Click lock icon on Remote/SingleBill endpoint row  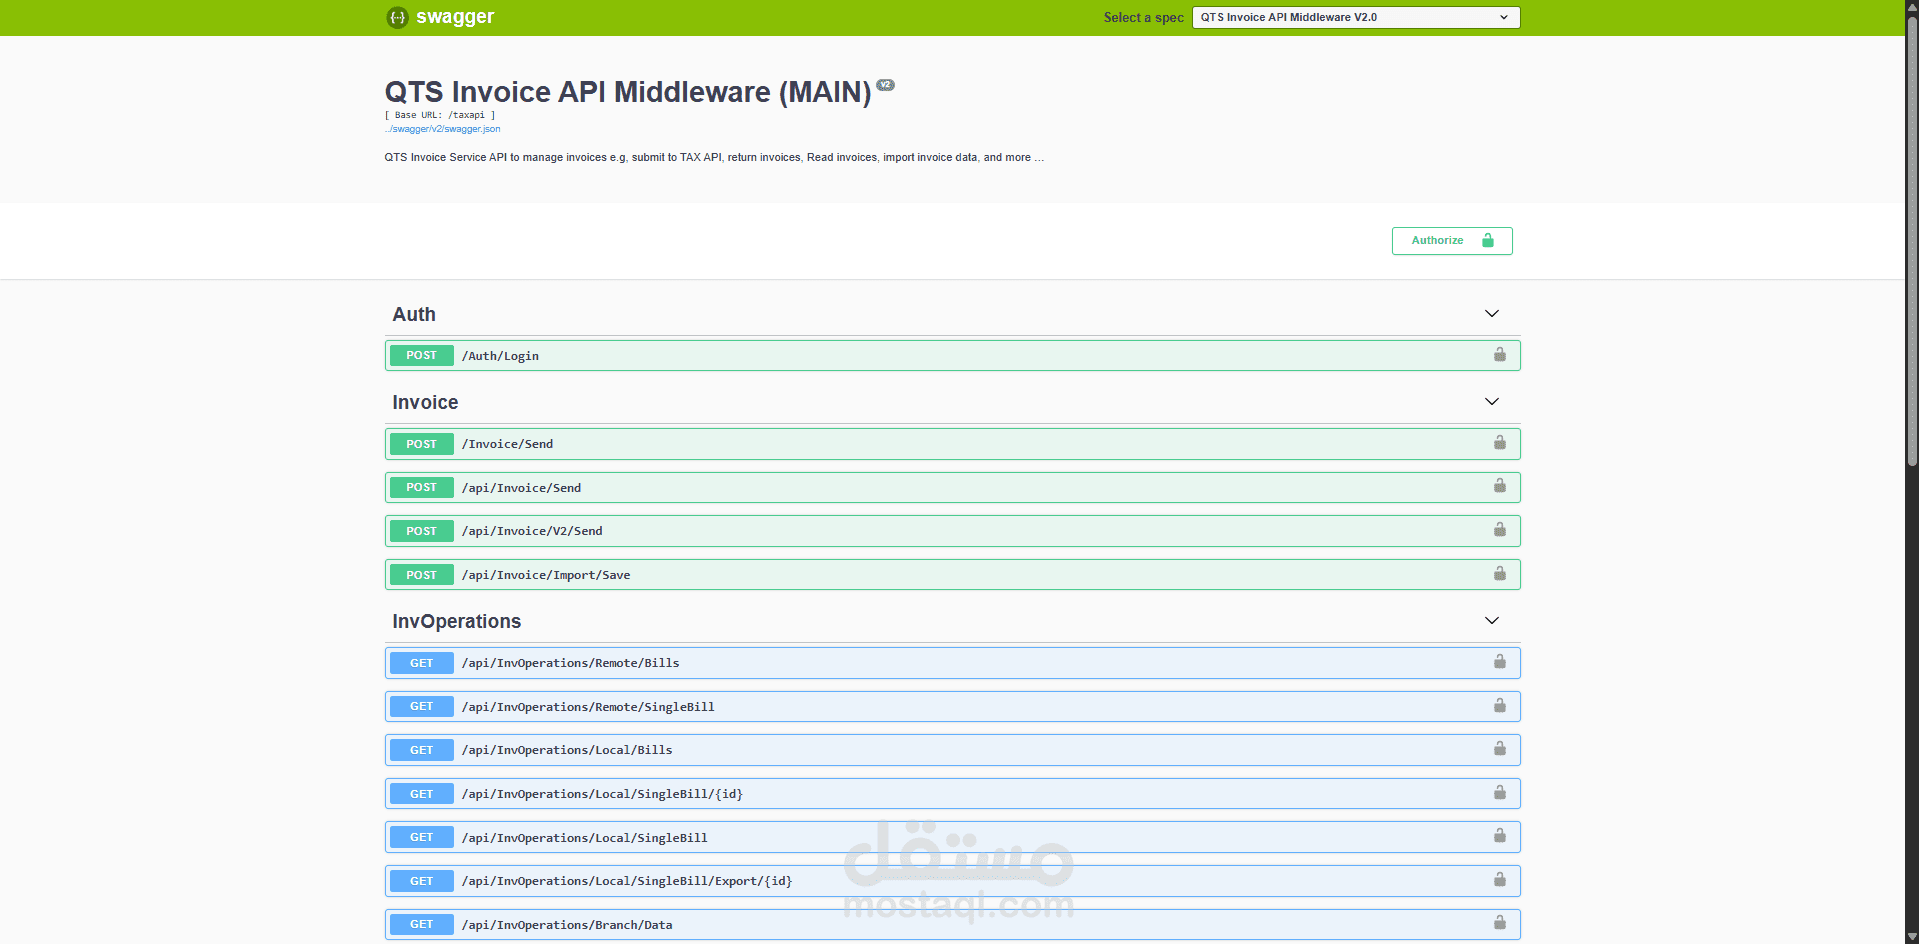[1499, 706]
